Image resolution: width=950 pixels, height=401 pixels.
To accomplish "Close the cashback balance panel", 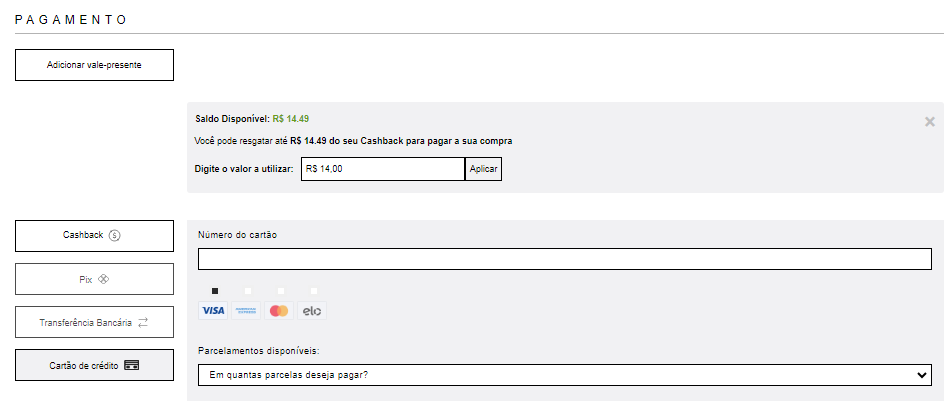I will click(930, 121).
